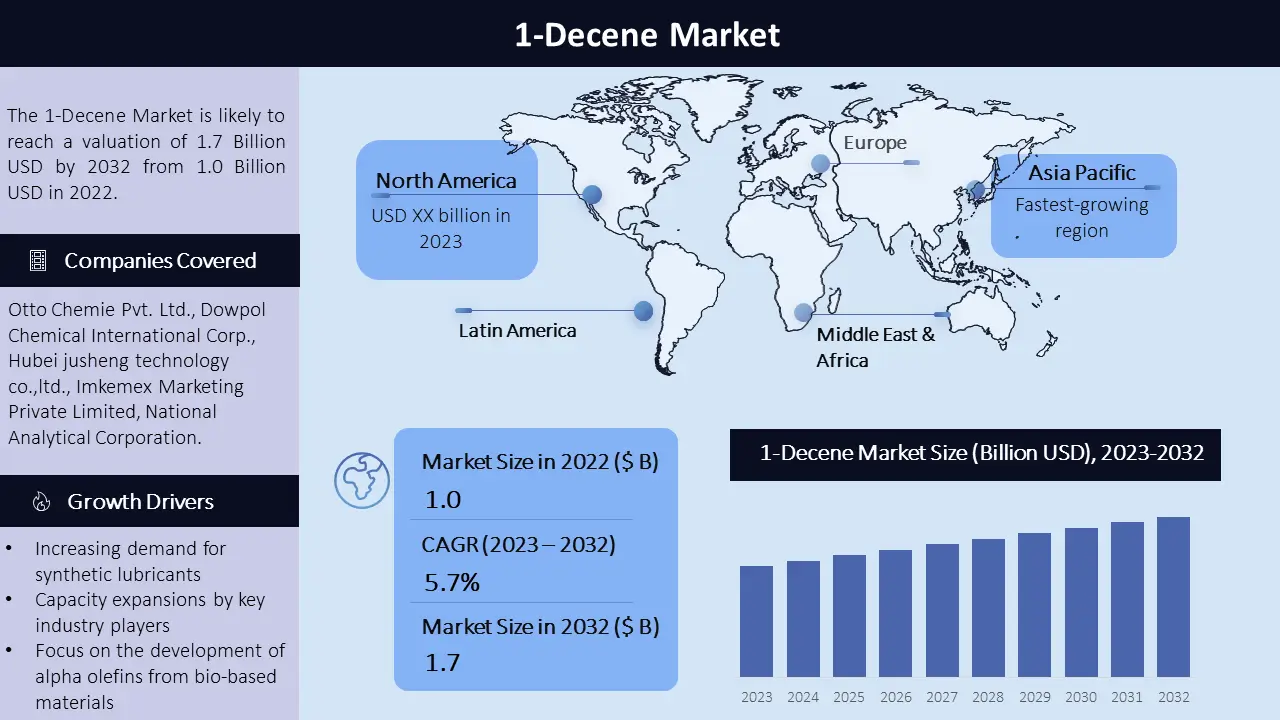Click the Latin America label
1280x720 pixels.
tap(517, 330)
